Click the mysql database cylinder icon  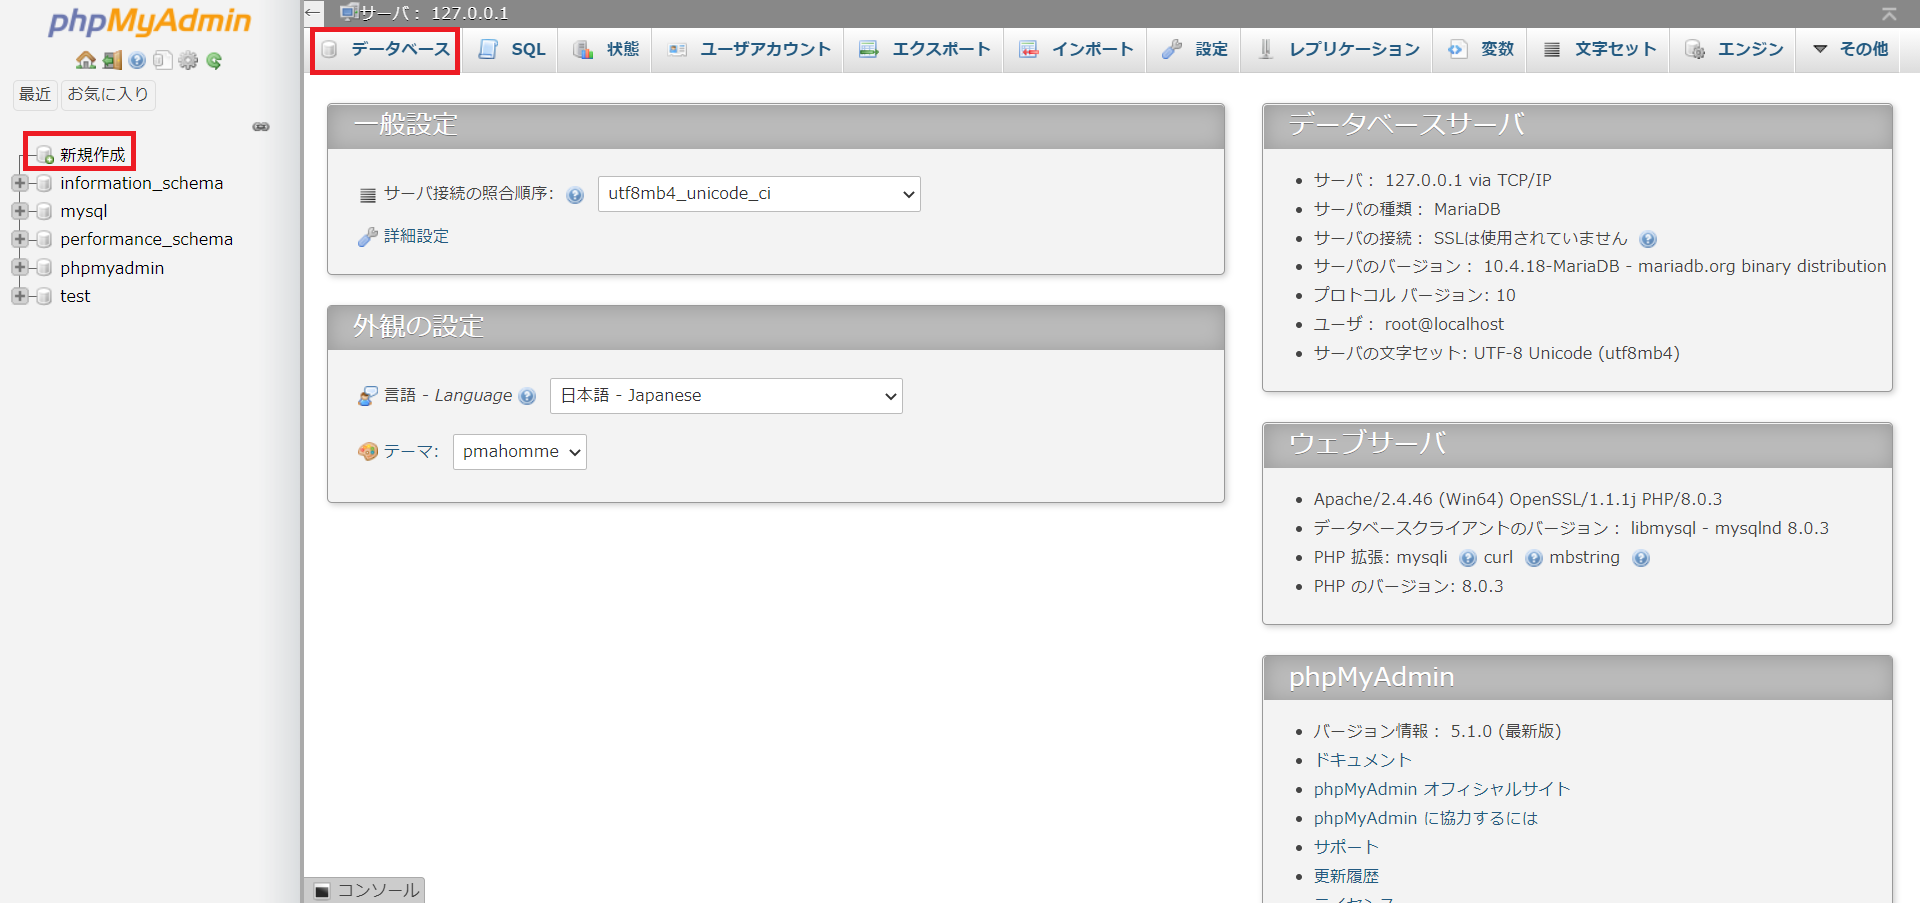click(x=44, y=212)
